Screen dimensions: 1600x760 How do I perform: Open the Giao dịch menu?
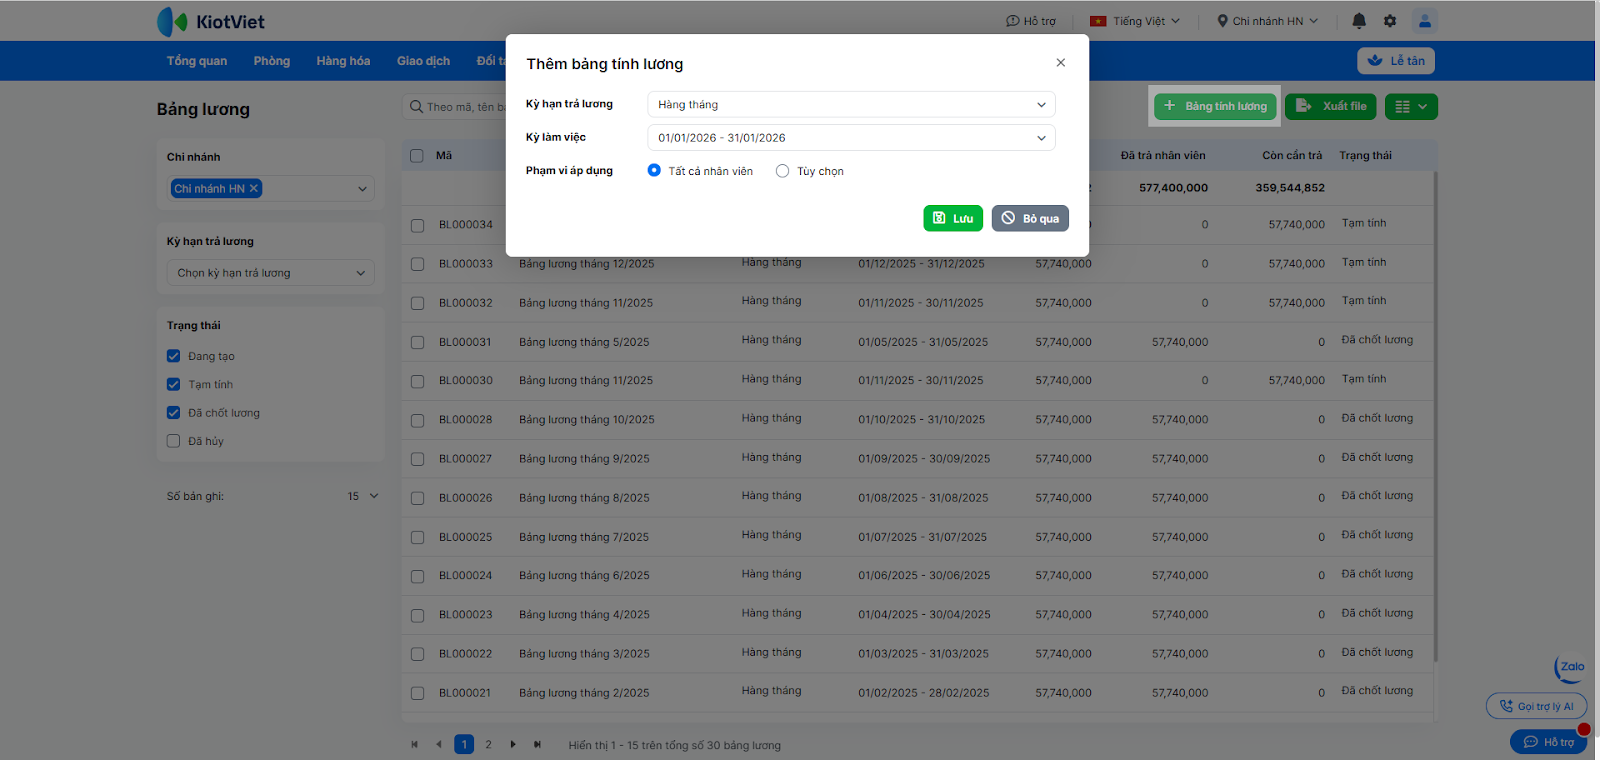pos(423,61)
